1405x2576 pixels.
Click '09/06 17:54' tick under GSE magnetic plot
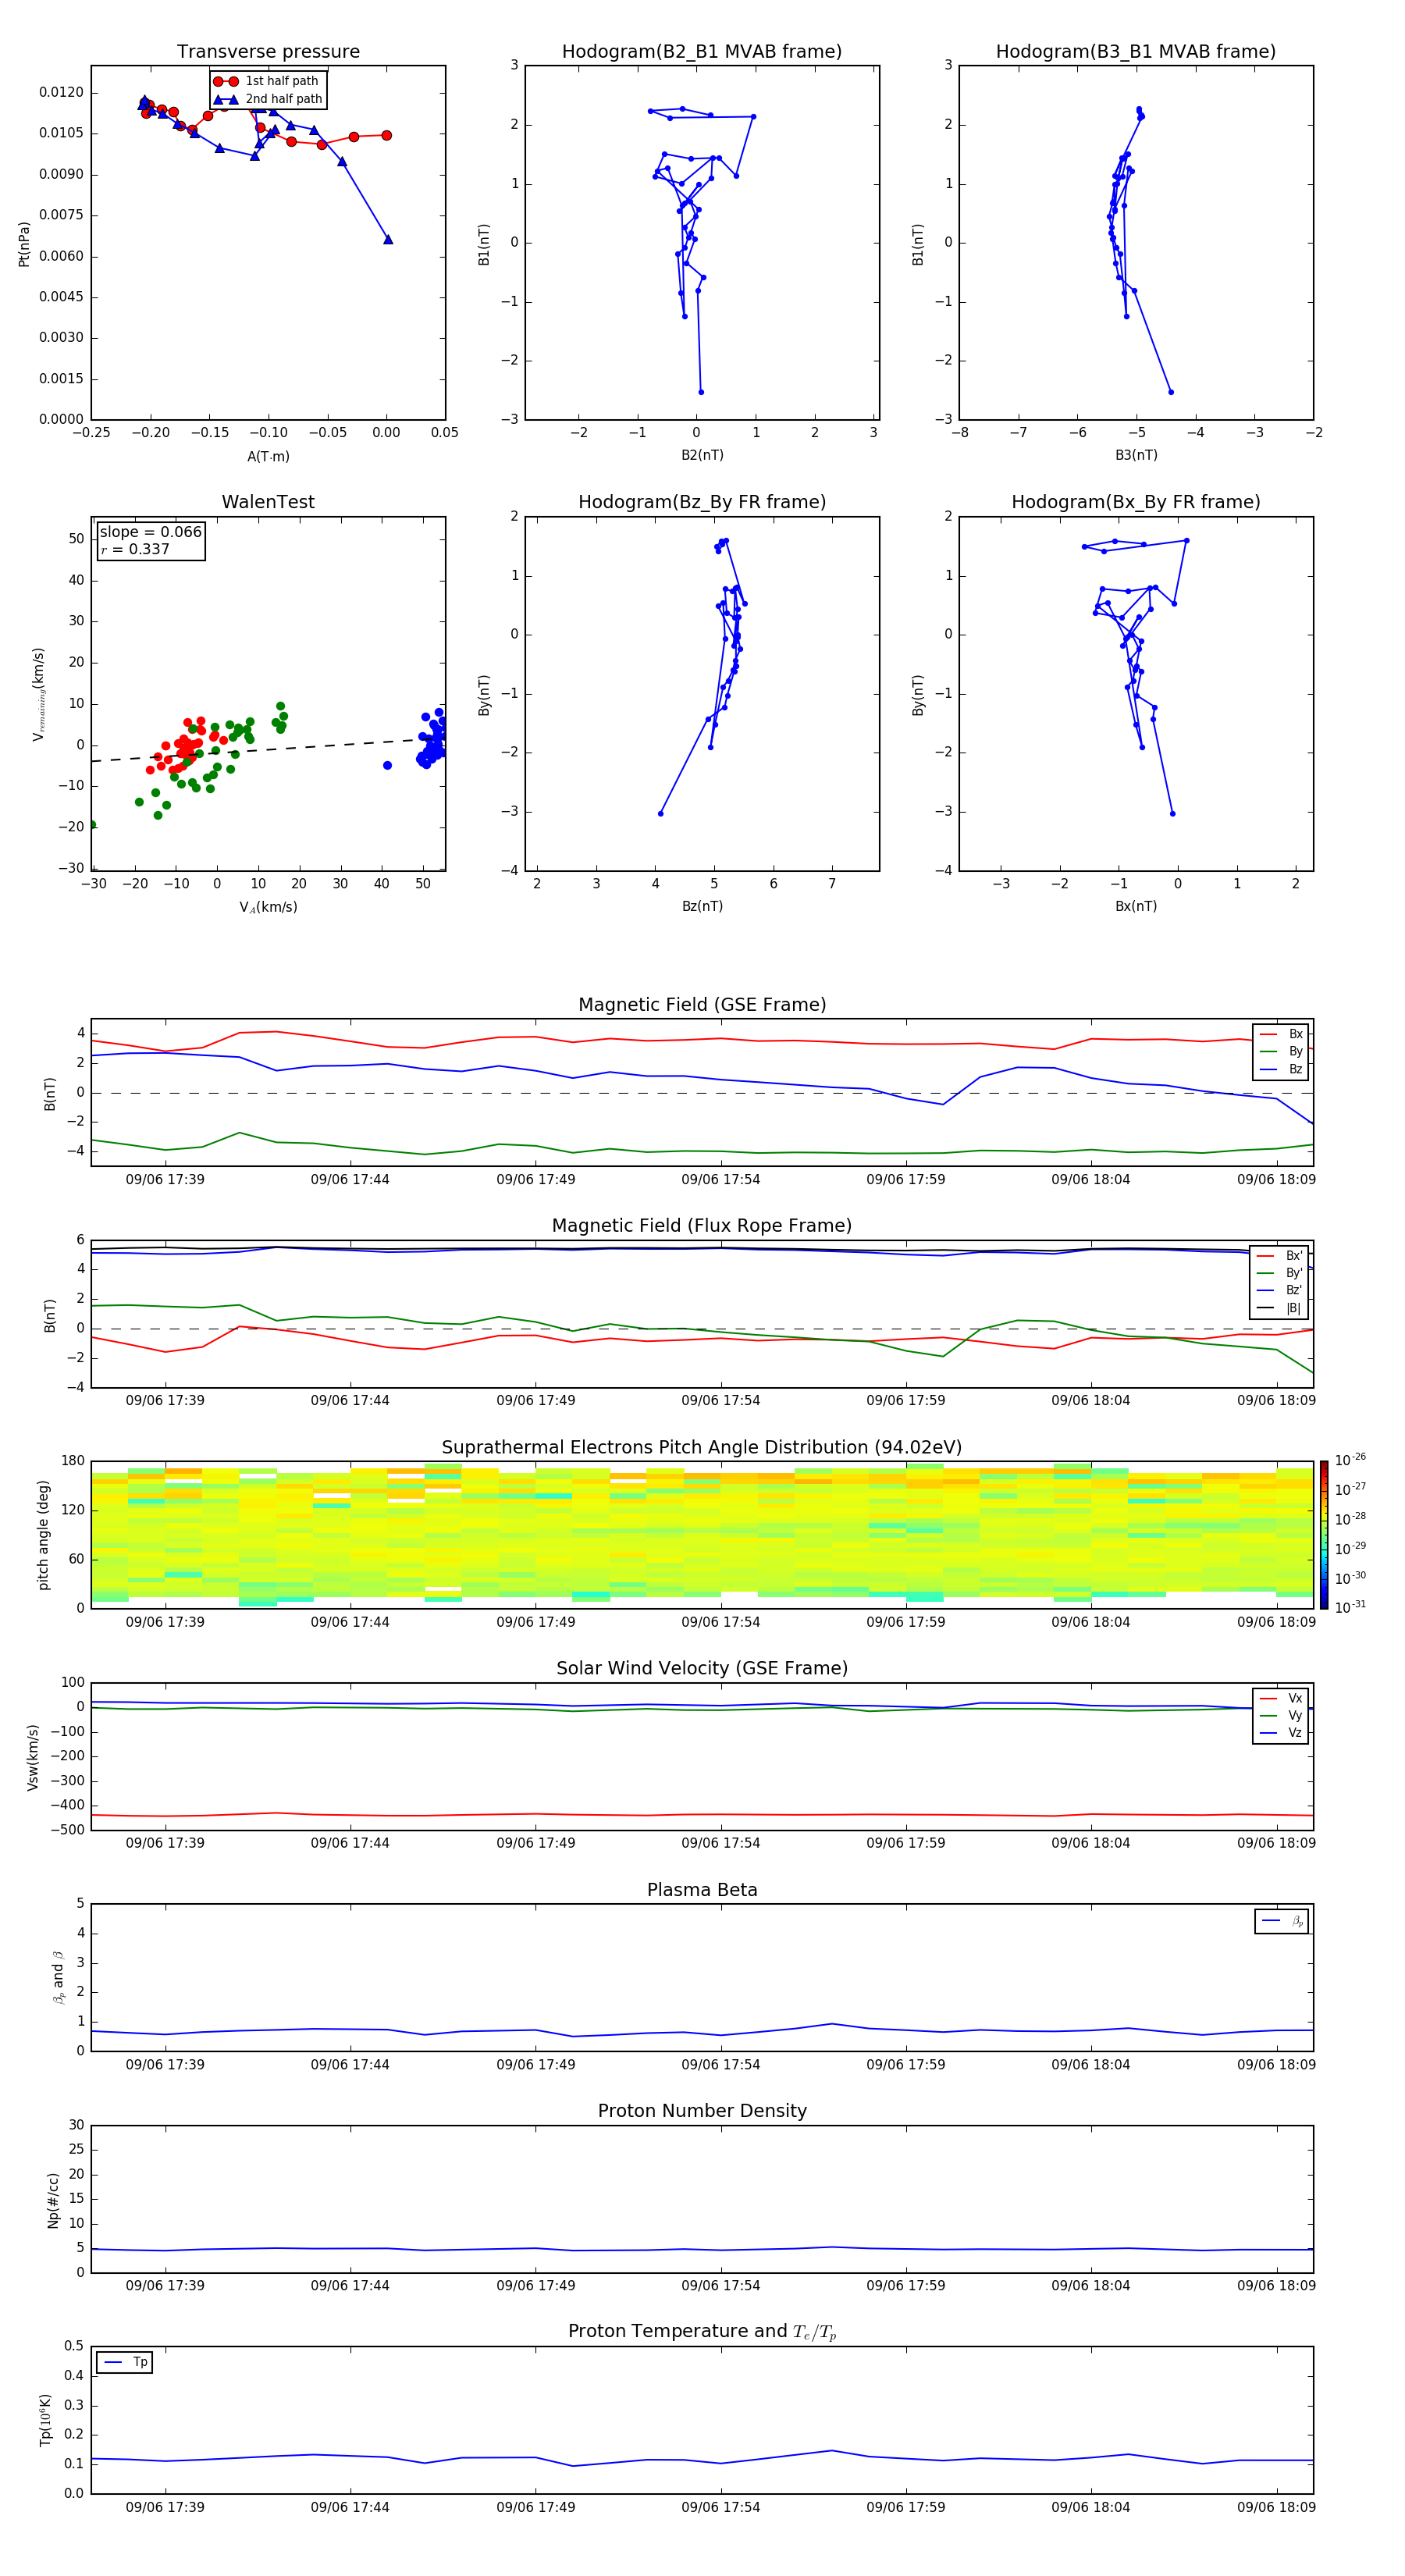coord(720,1179)
